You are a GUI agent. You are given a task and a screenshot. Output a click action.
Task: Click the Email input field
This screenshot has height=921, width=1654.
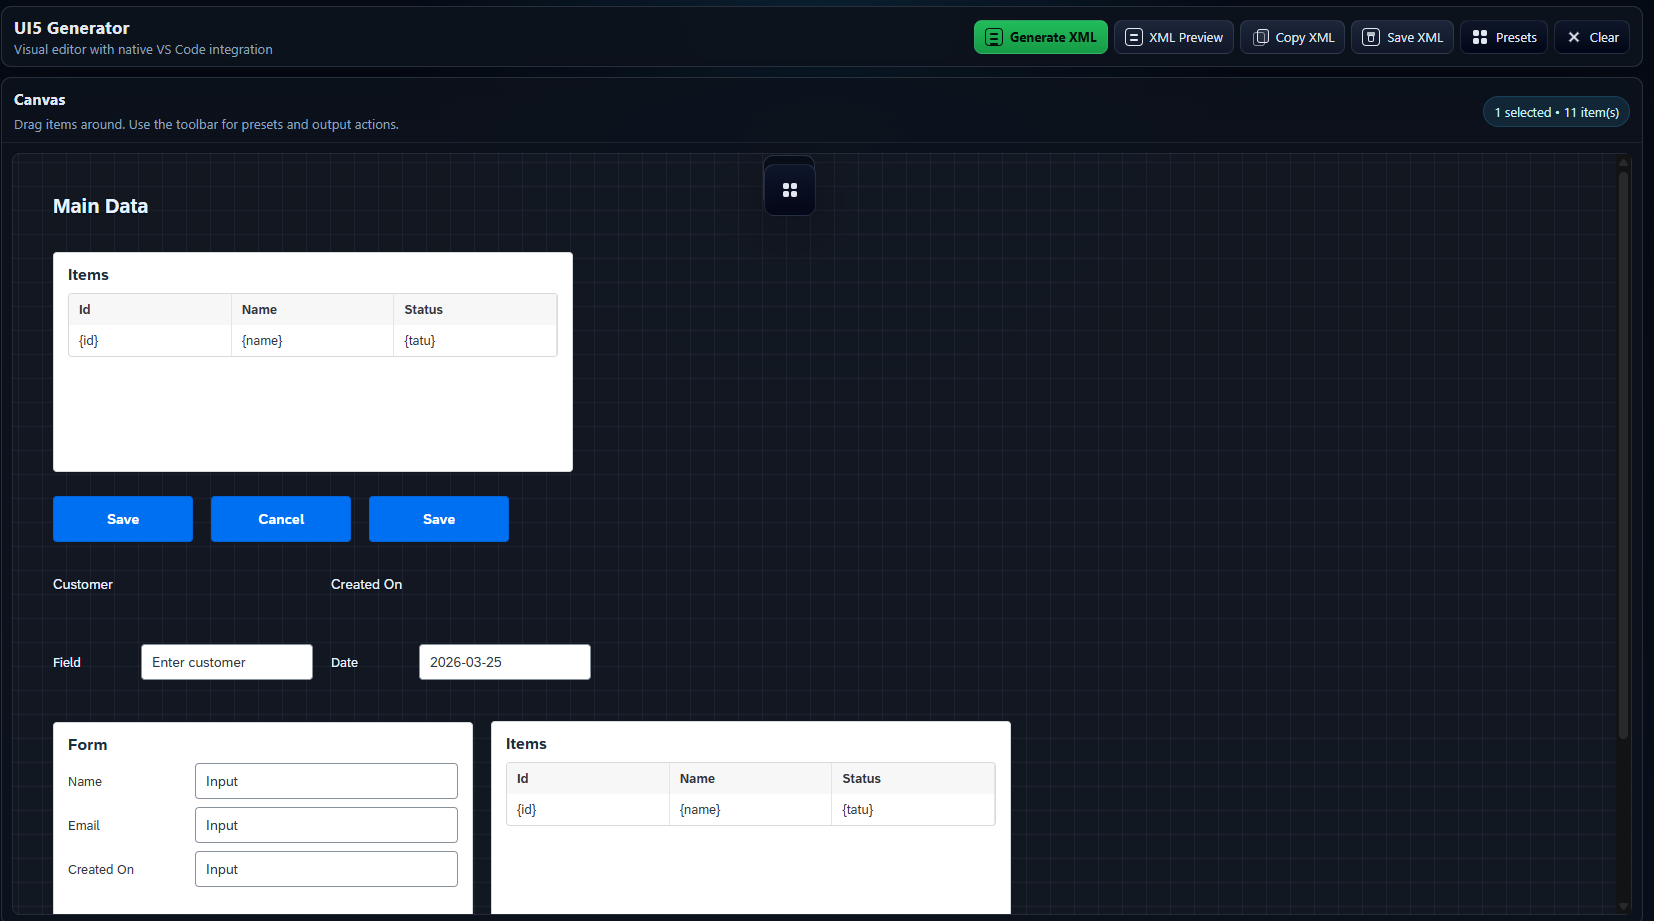pos(326,825)
